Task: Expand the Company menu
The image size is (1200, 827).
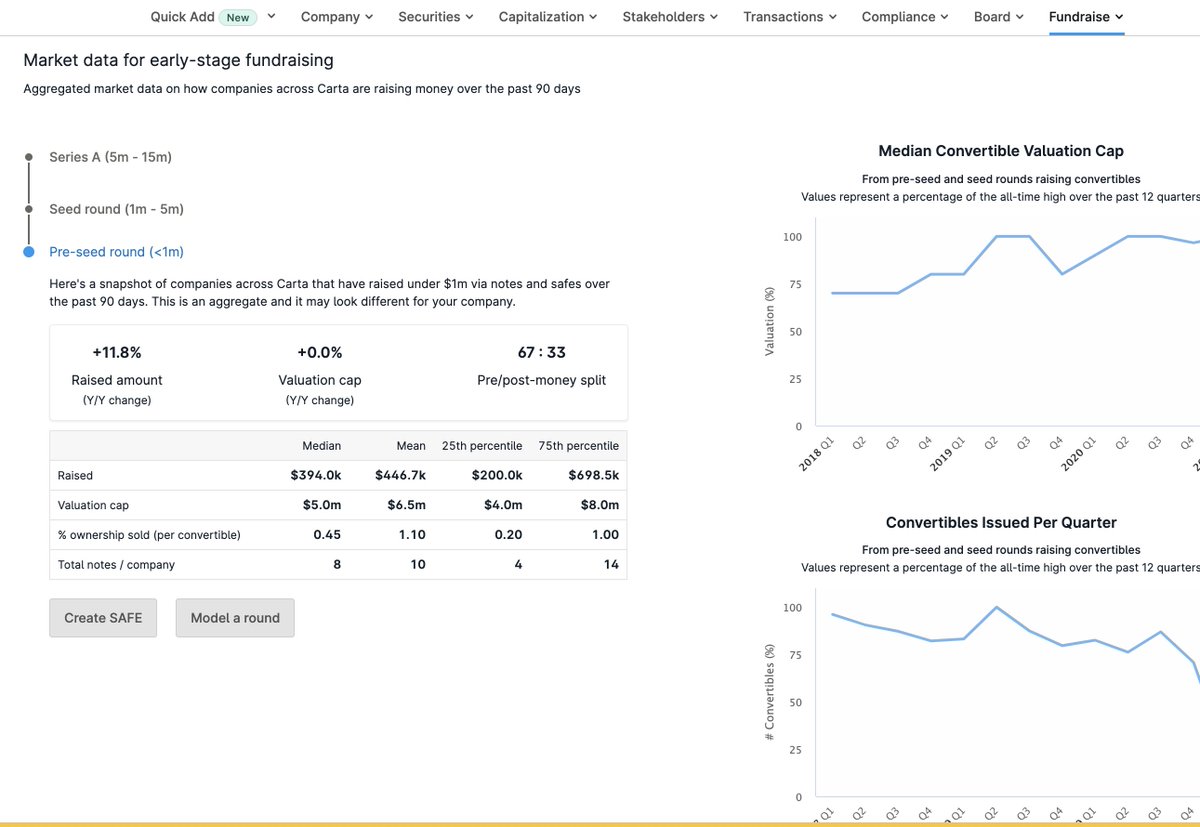Action: coord(337,17)
